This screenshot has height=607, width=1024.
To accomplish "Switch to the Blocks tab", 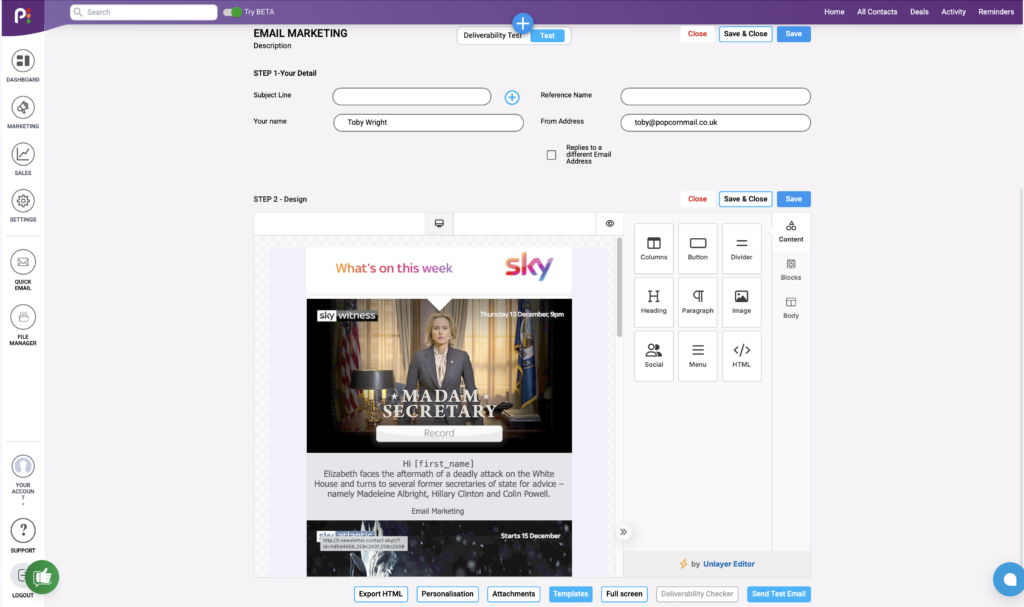I will [791, 269].
